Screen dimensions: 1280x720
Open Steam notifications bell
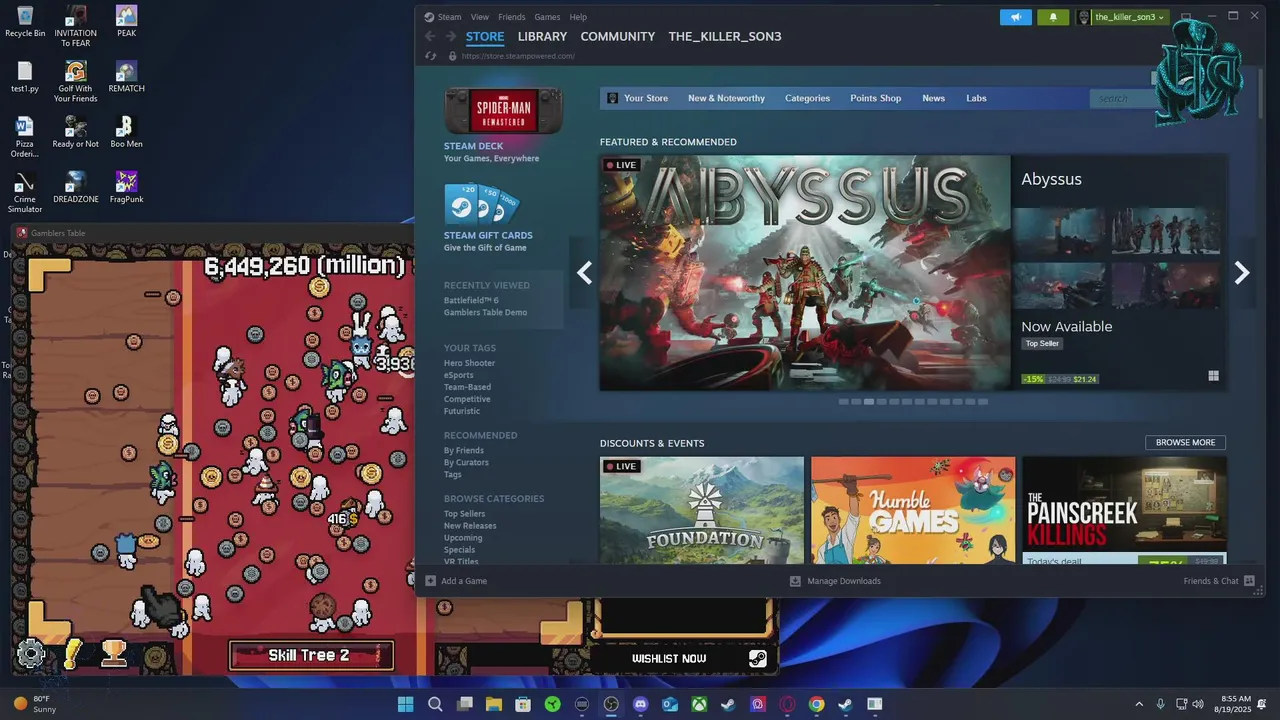1053,17
